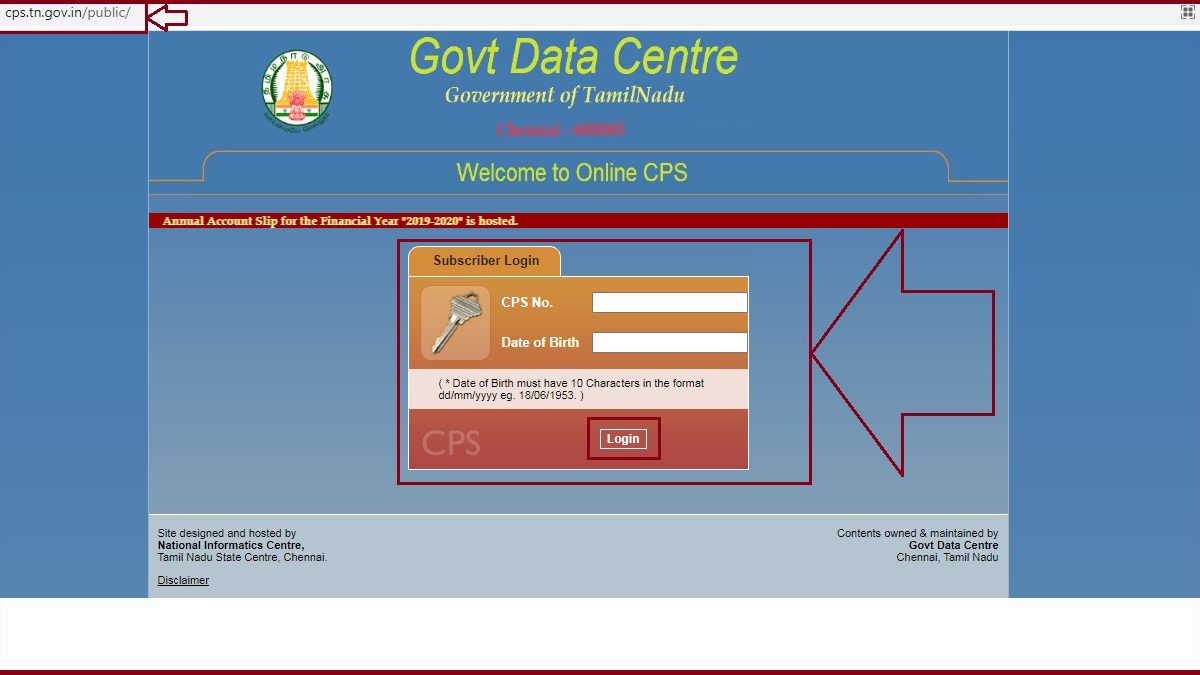The image size is (1200, 675).
Task: Click inside the Date of Birth field
Action: pyautogui.click(x=669, y=342)
